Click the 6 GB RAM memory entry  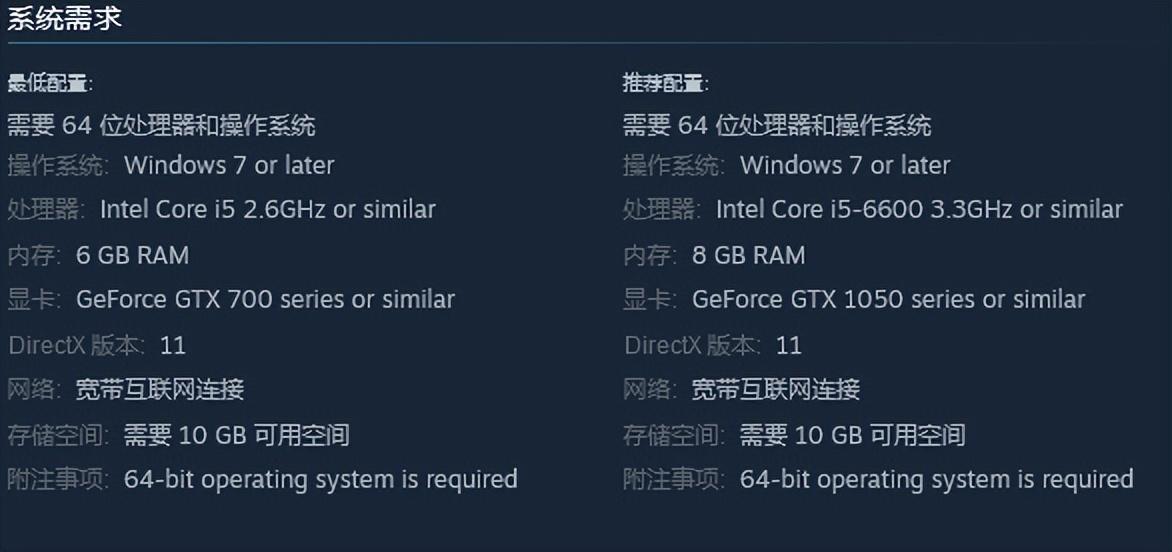click(x=133, y=255)
